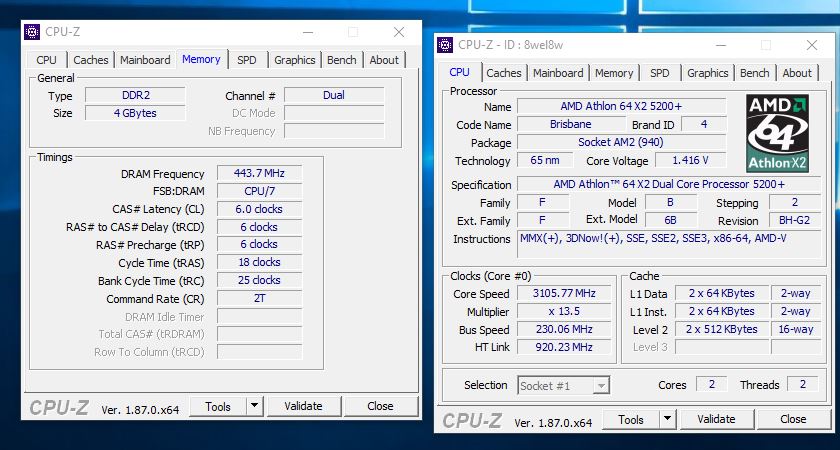Click the 25 clocks Bank Cycle Time value

click(259, 280)
